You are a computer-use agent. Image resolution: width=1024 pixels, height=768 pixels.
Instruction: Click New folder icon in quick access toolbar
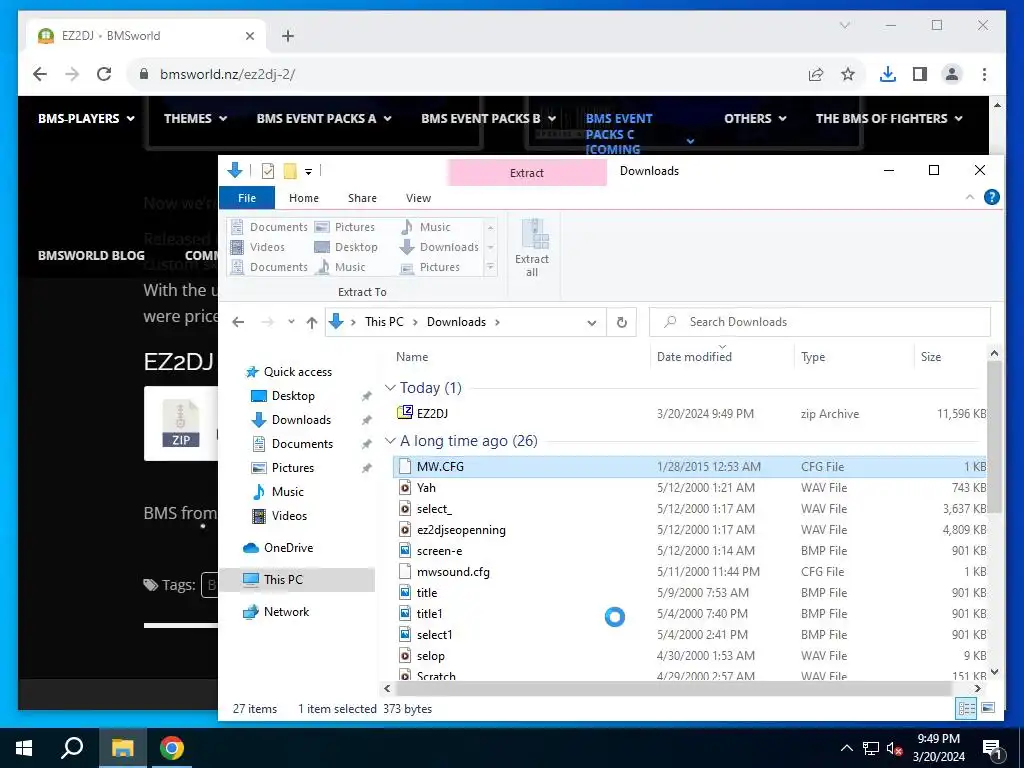[x=290, y=171]
